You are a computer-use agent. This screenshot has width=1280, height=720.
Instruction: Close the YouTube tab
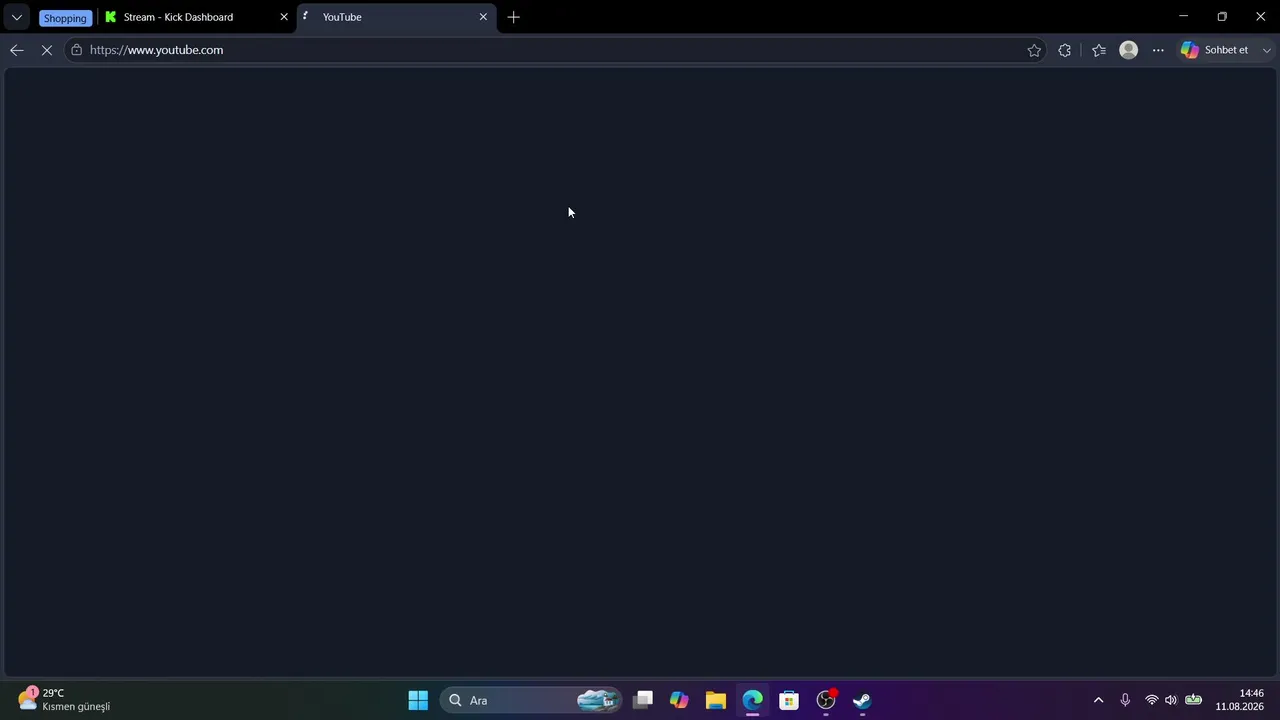pyautogui.click(x=483, y=17)
